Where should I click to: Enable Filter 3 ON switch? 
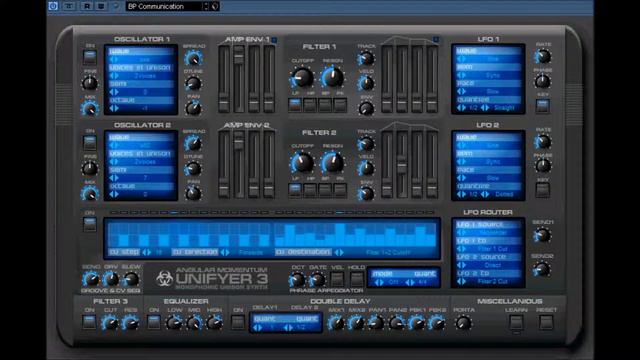click(x=89, y=322)
